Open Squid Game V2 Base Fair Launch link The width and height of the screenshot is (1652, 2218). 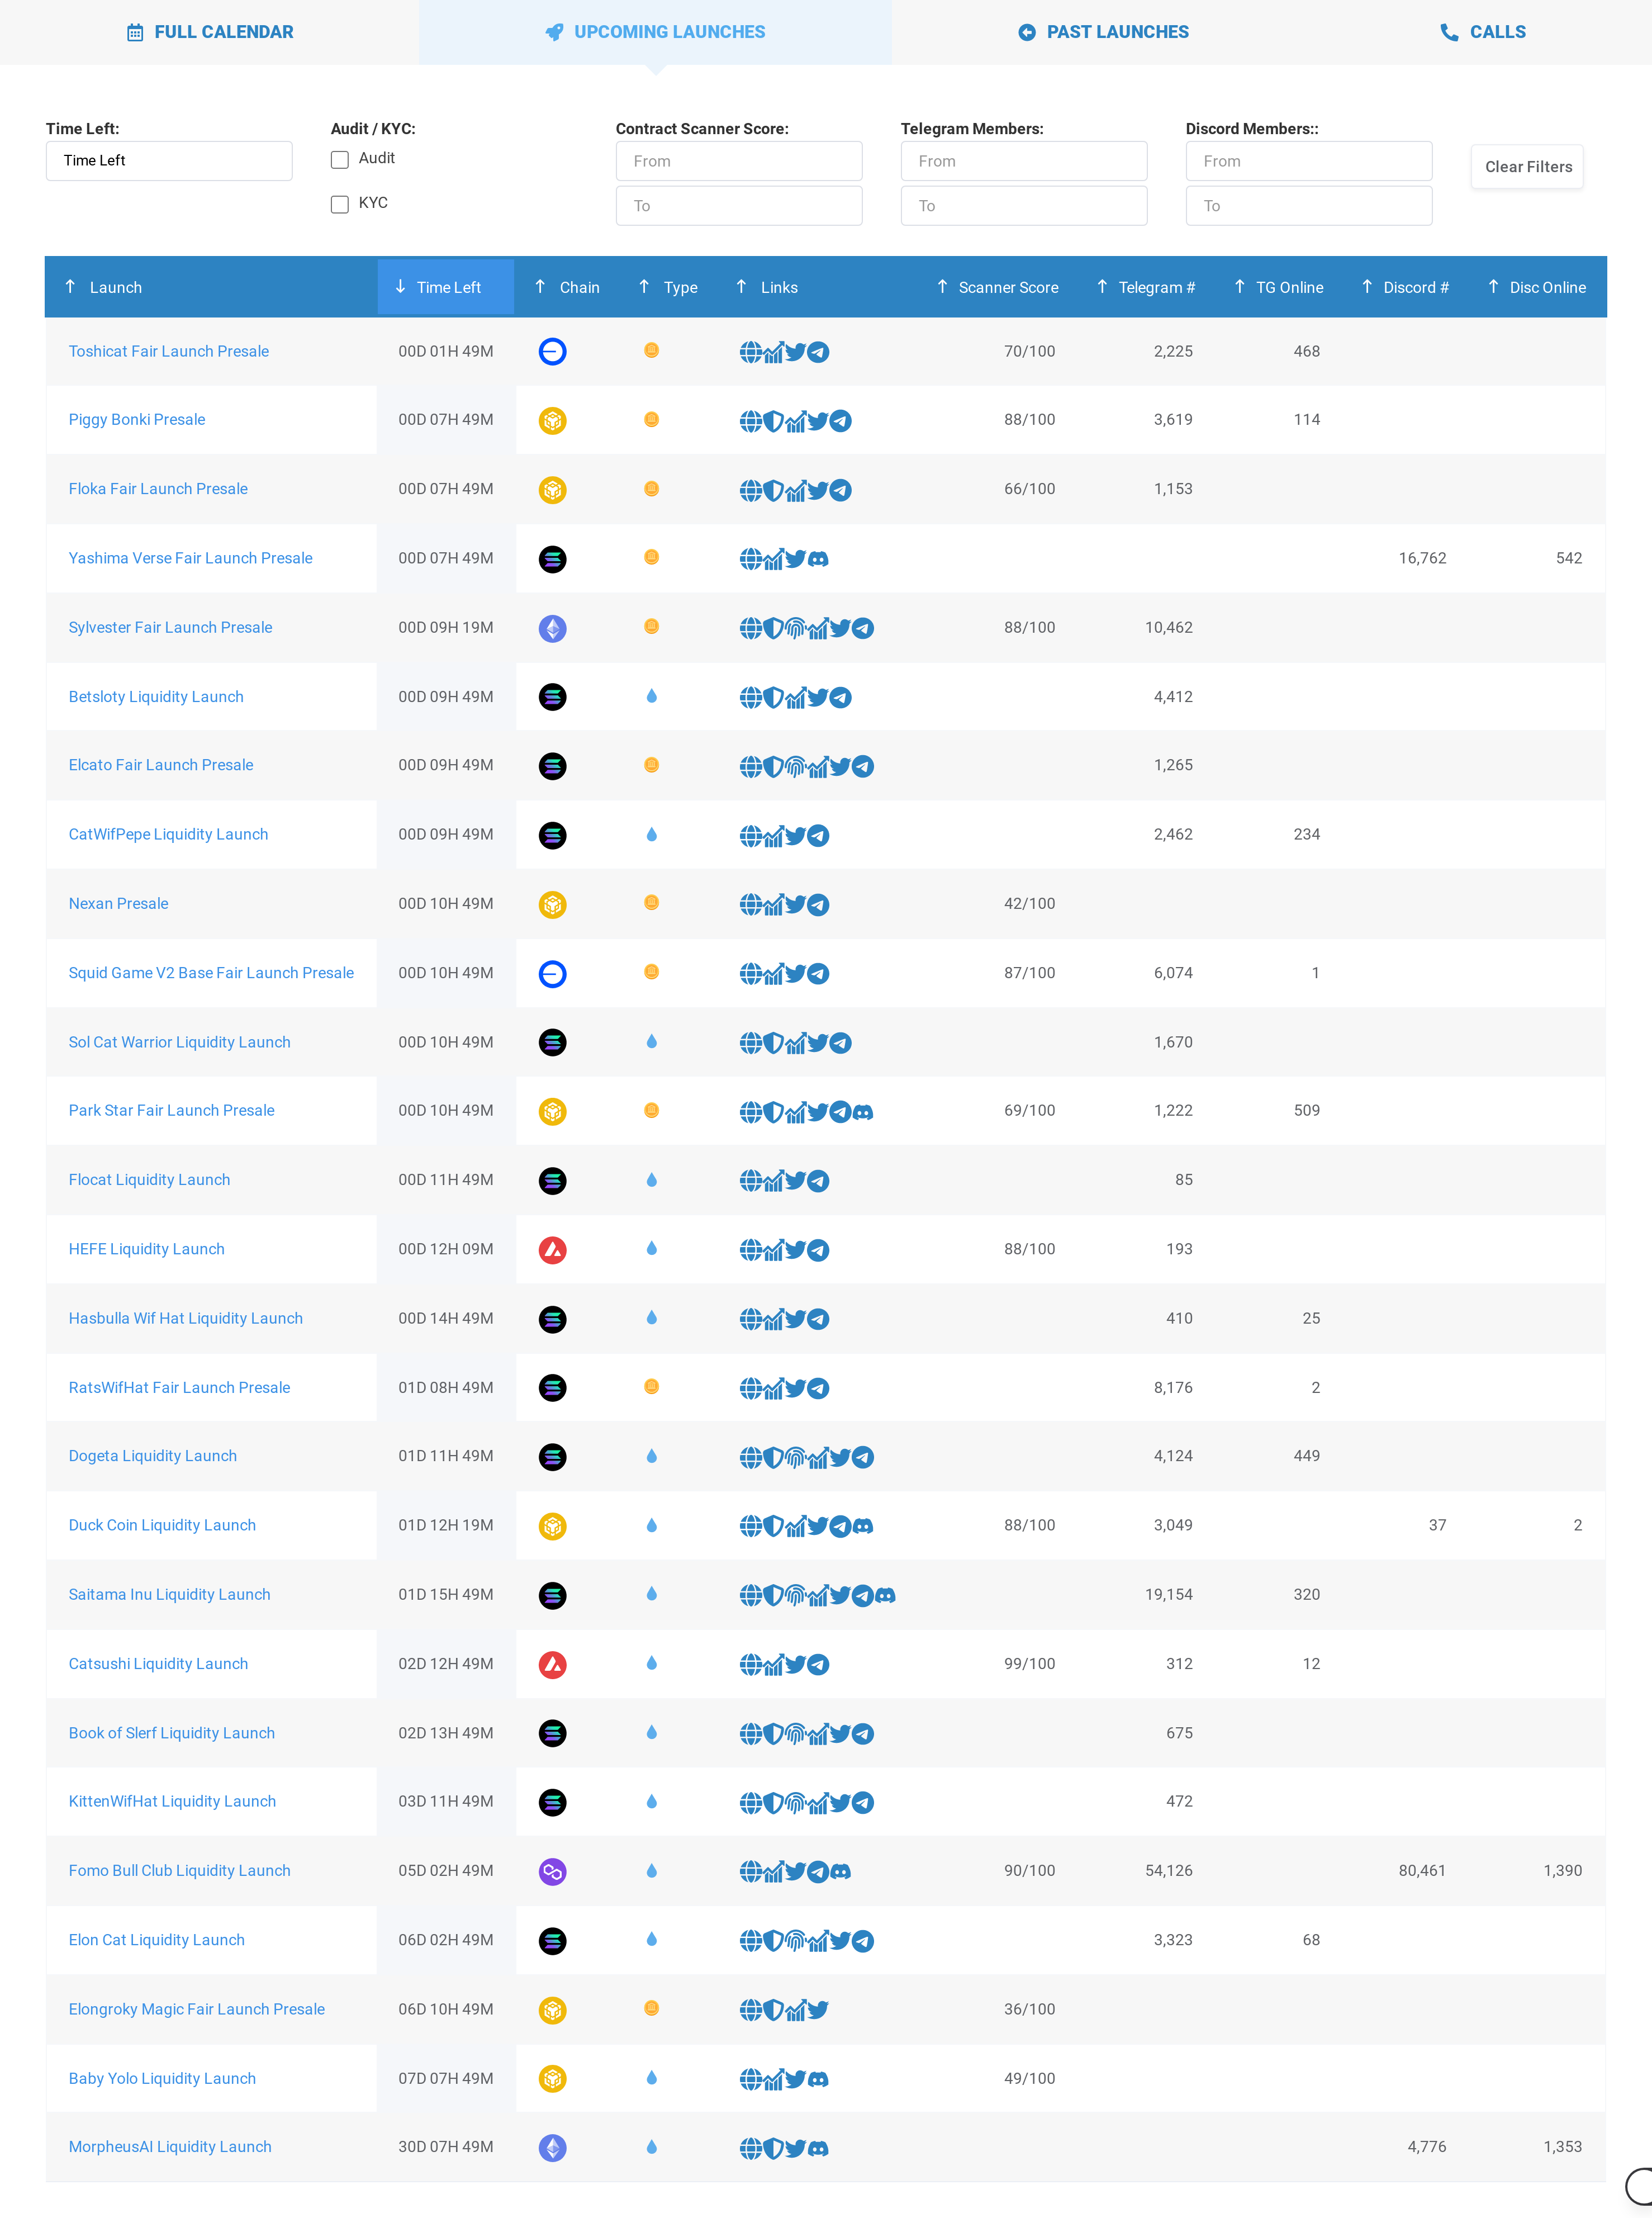[x=211, y=973]
